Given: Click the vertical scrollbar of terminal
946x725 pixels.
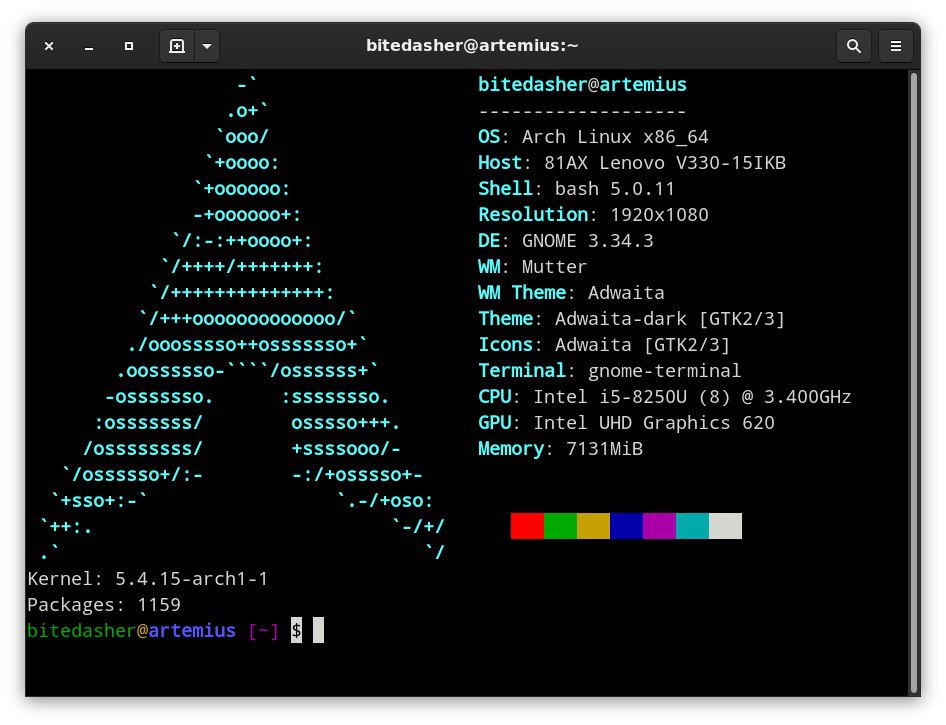Looking at the screenshot, I should tap(914, 383).
